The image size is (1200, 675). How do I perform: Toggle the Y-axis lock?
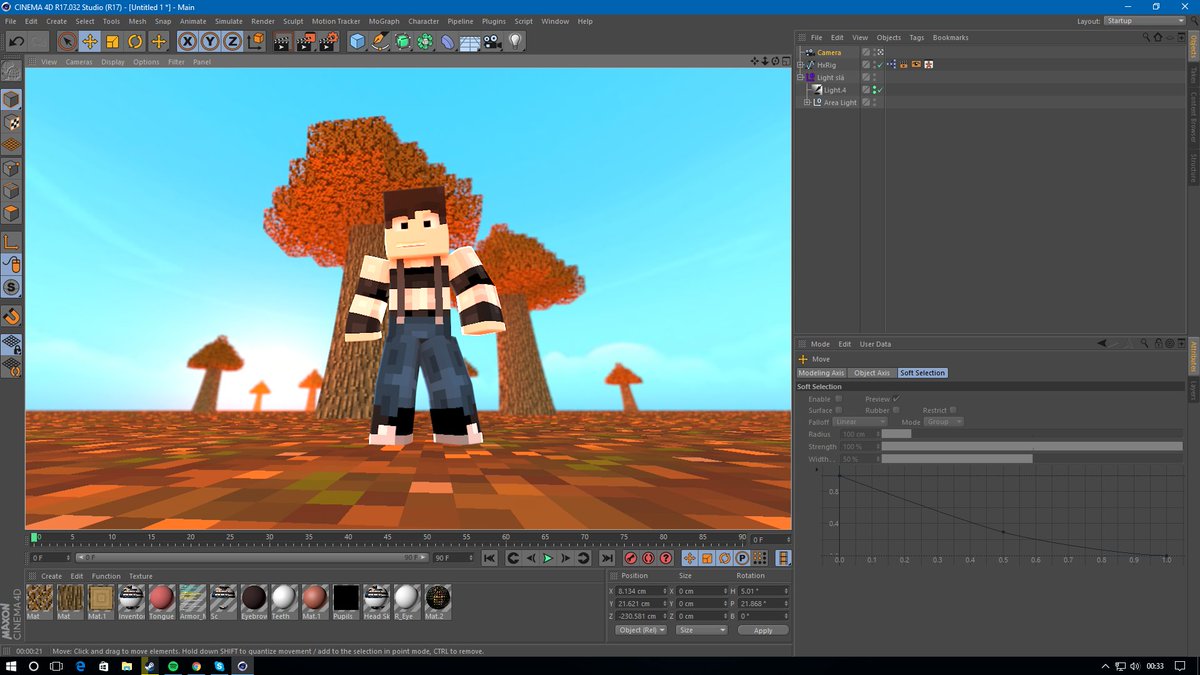[x=210, y=41]
